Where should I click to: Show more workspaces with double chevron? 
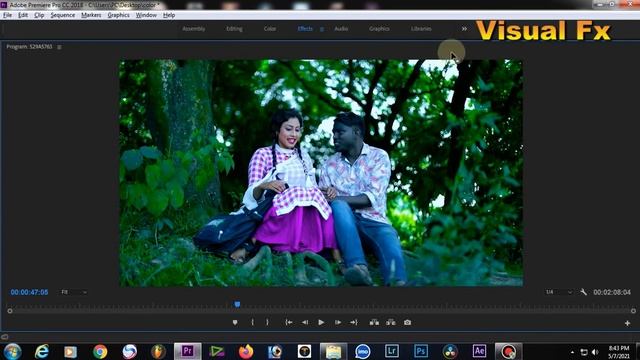pos(464,29)
